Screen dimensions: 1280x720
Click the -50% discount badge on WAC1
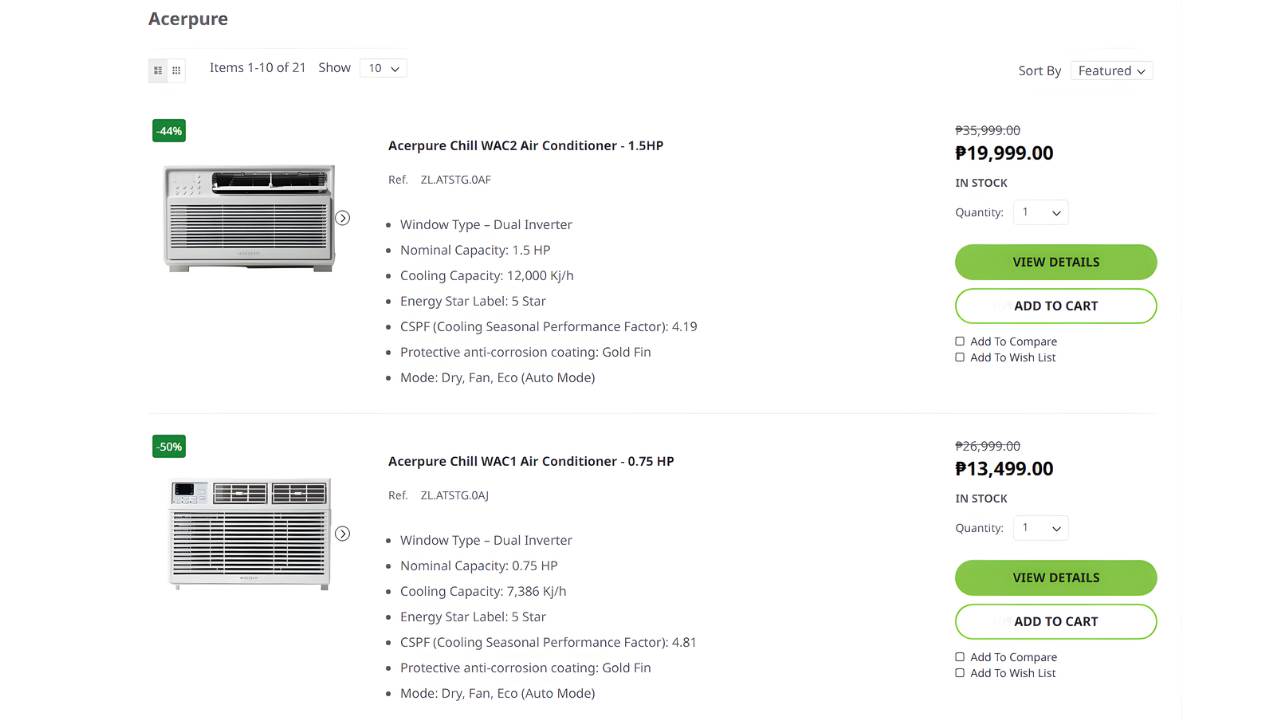click(168, 446)
